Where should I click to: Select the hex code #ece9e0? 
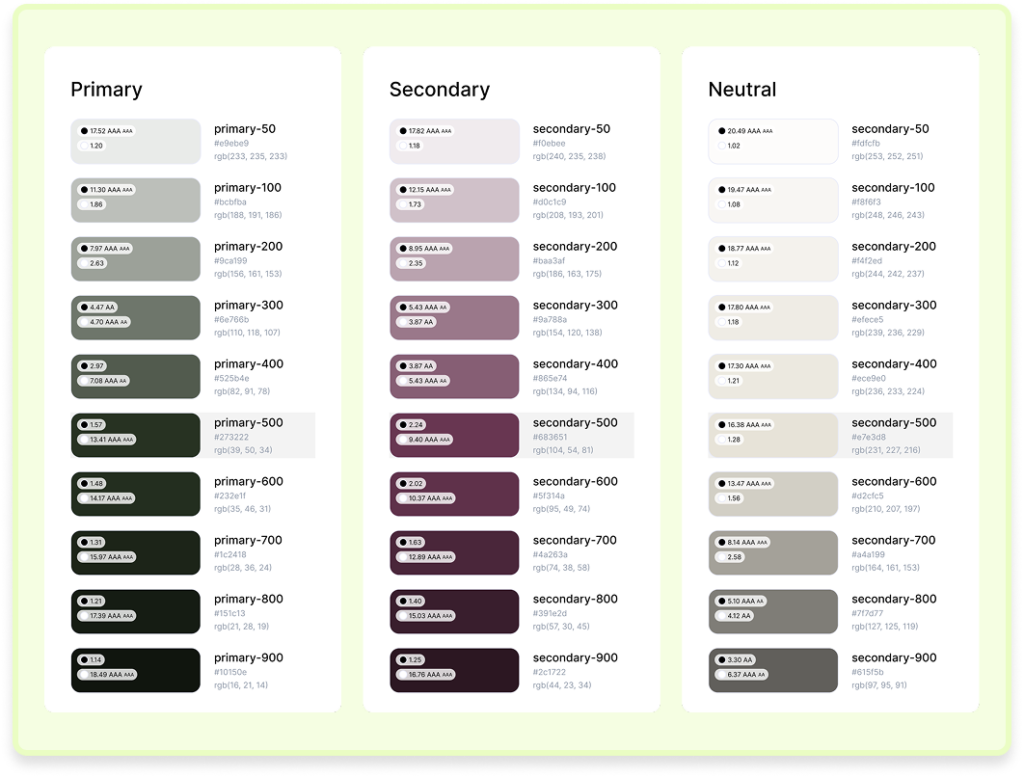(x=869, y=378)
